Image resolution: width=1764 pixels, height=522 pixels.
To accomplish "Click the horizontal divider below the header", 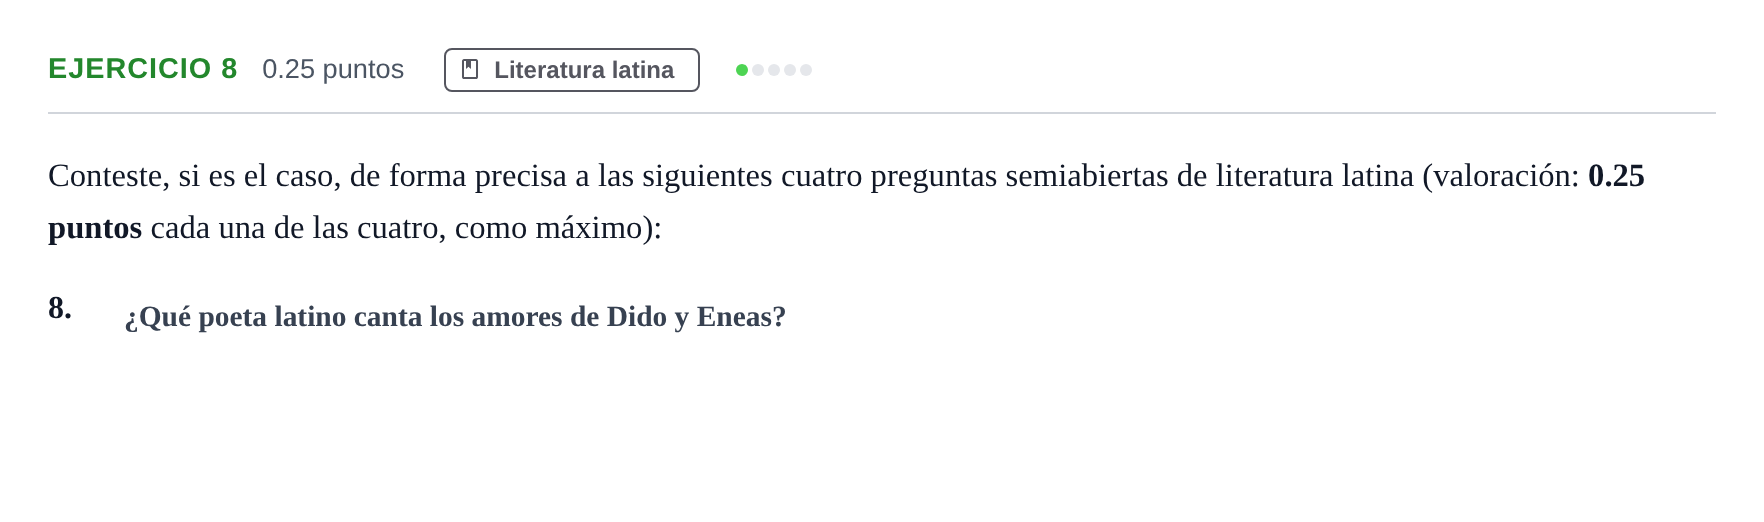I will pos(882,113).
